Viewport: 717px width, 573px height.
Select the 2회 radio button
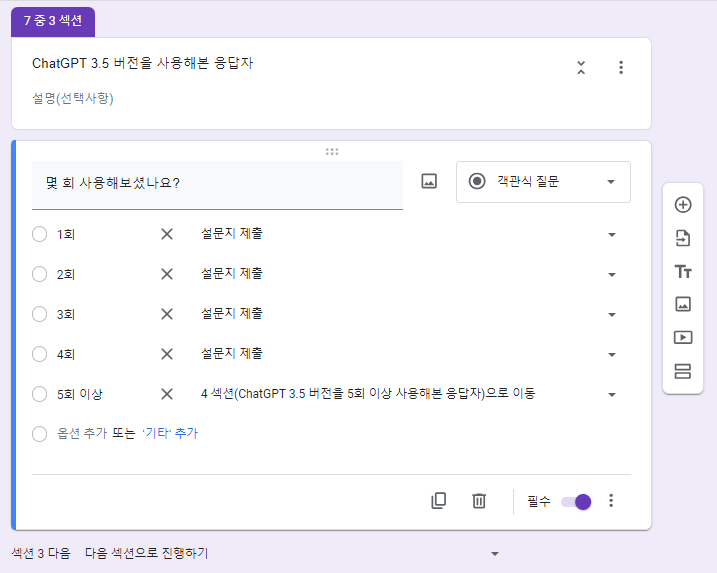click(39, 274)
